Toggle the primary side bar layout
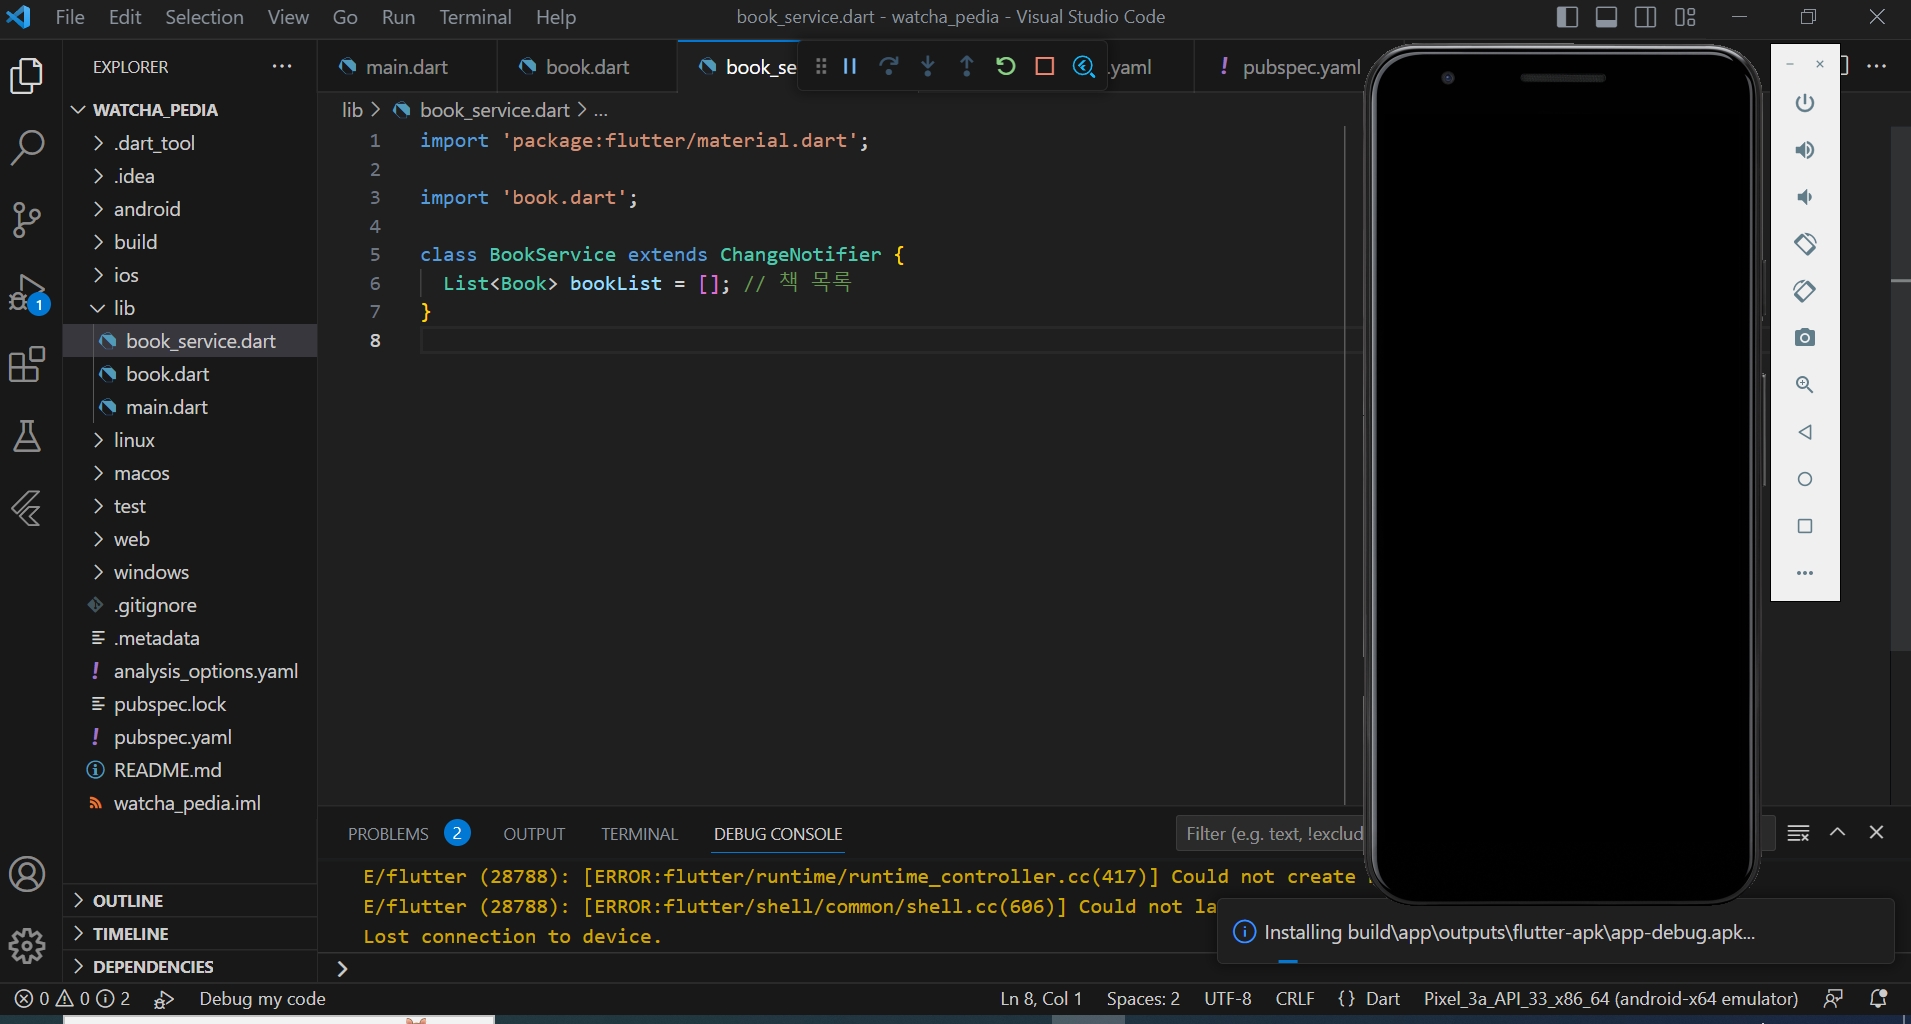 [1567, 17]
